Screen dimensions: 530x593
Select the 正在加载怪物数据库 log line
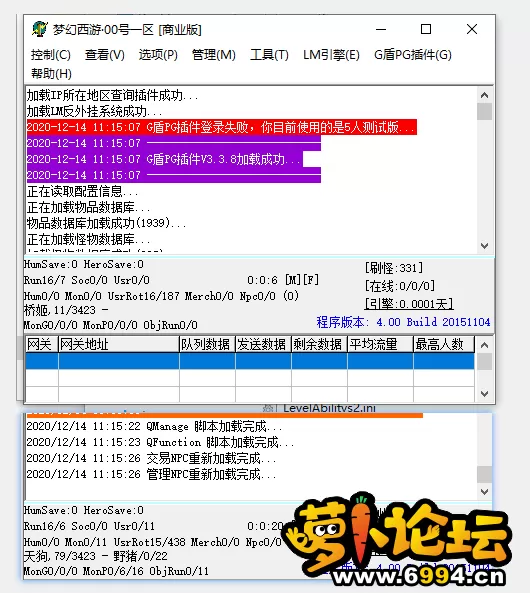point(89,239)
